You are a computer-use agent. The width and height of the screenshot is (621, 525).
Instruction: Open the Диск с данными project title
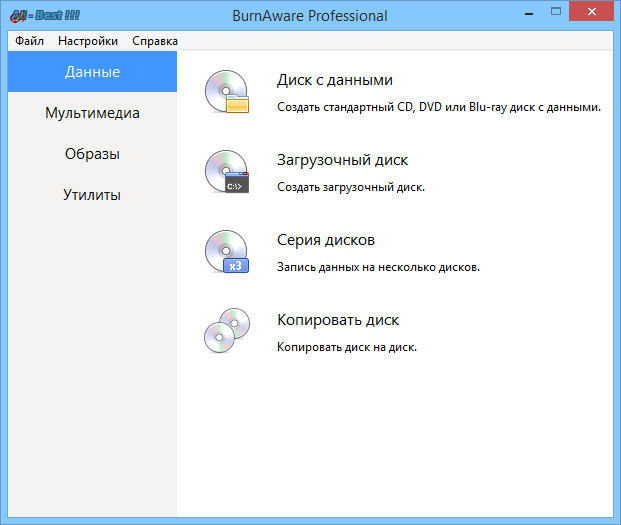tap(335, 80)
